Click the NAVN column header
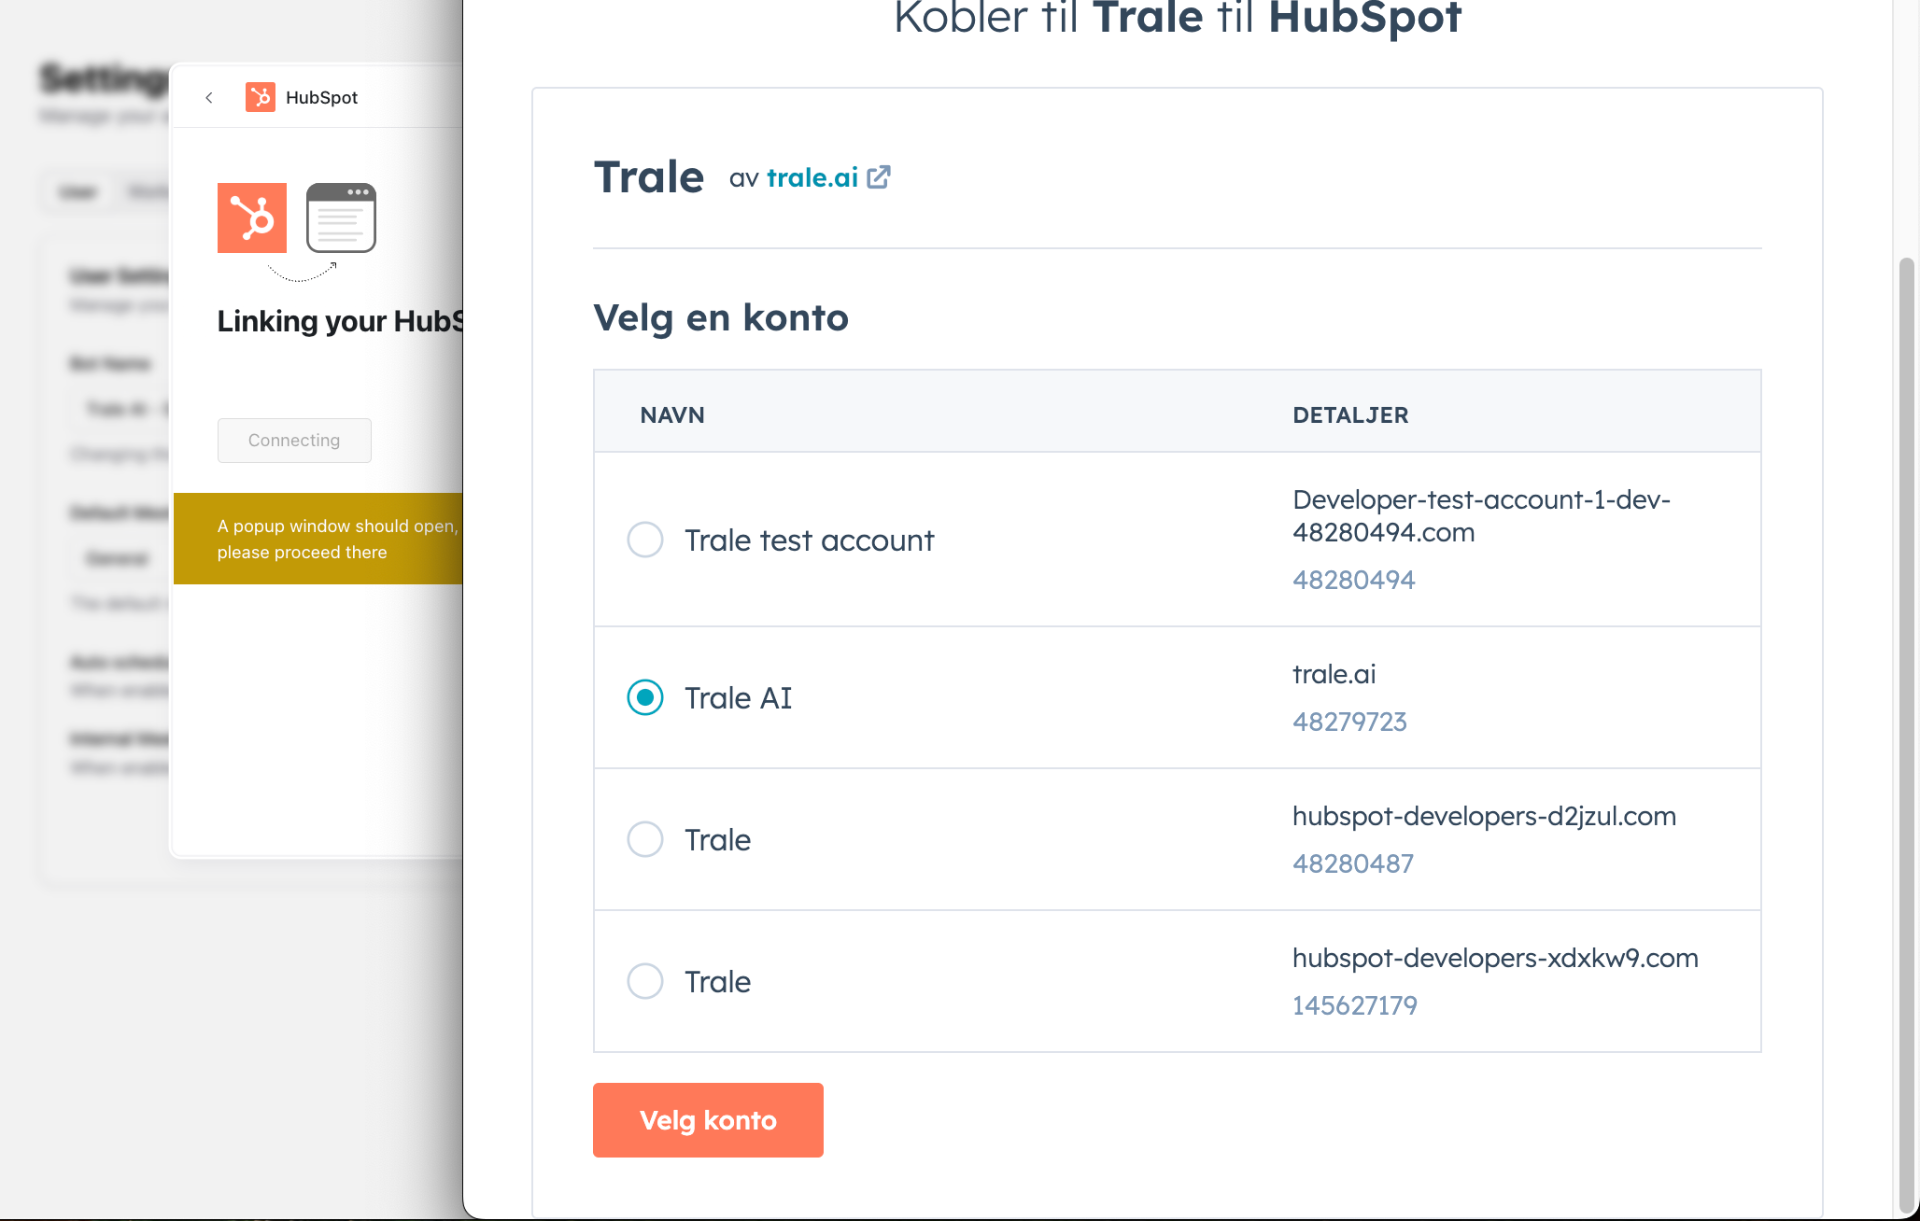Screen dimensions: 1920x1221 672,415
